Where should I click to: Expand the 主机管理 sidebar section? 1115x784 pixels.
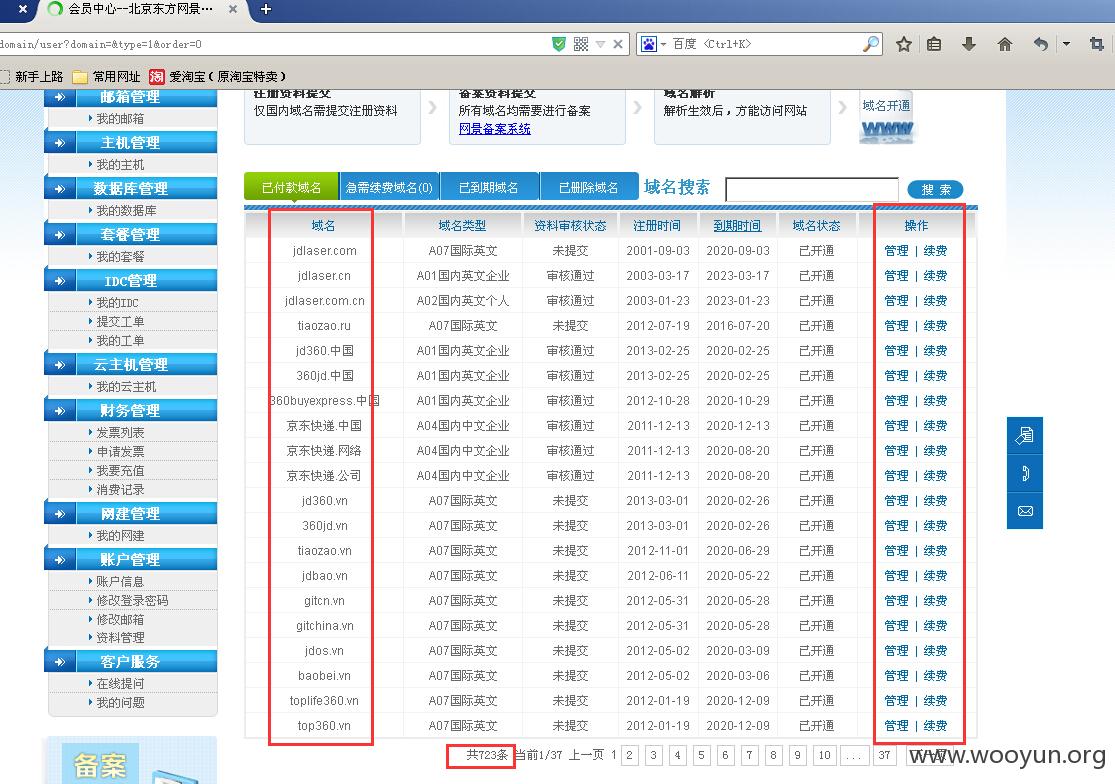point(131,143)
